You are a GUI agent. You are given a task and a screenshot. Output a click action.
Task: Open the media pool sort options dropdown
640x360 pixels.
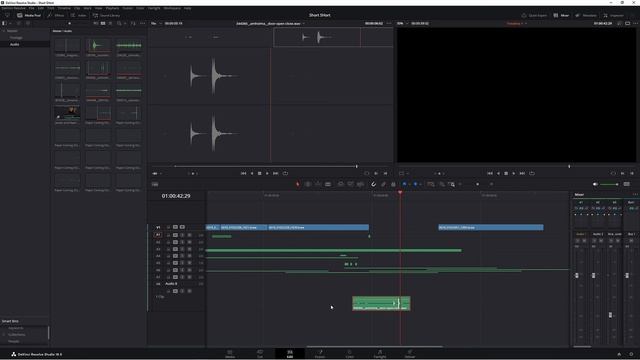[133, 23]
